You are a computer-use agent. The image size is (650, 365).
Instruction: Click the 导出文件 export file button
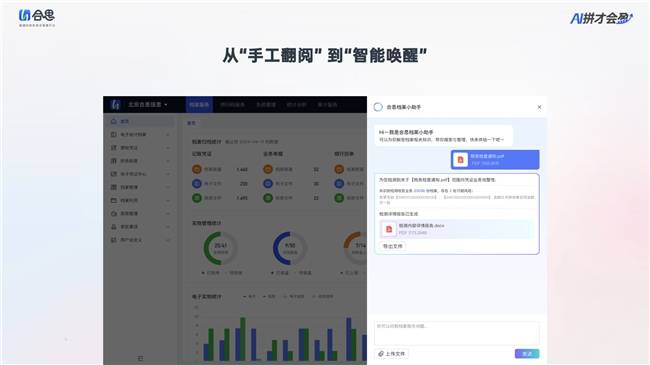tap(392, 246)
